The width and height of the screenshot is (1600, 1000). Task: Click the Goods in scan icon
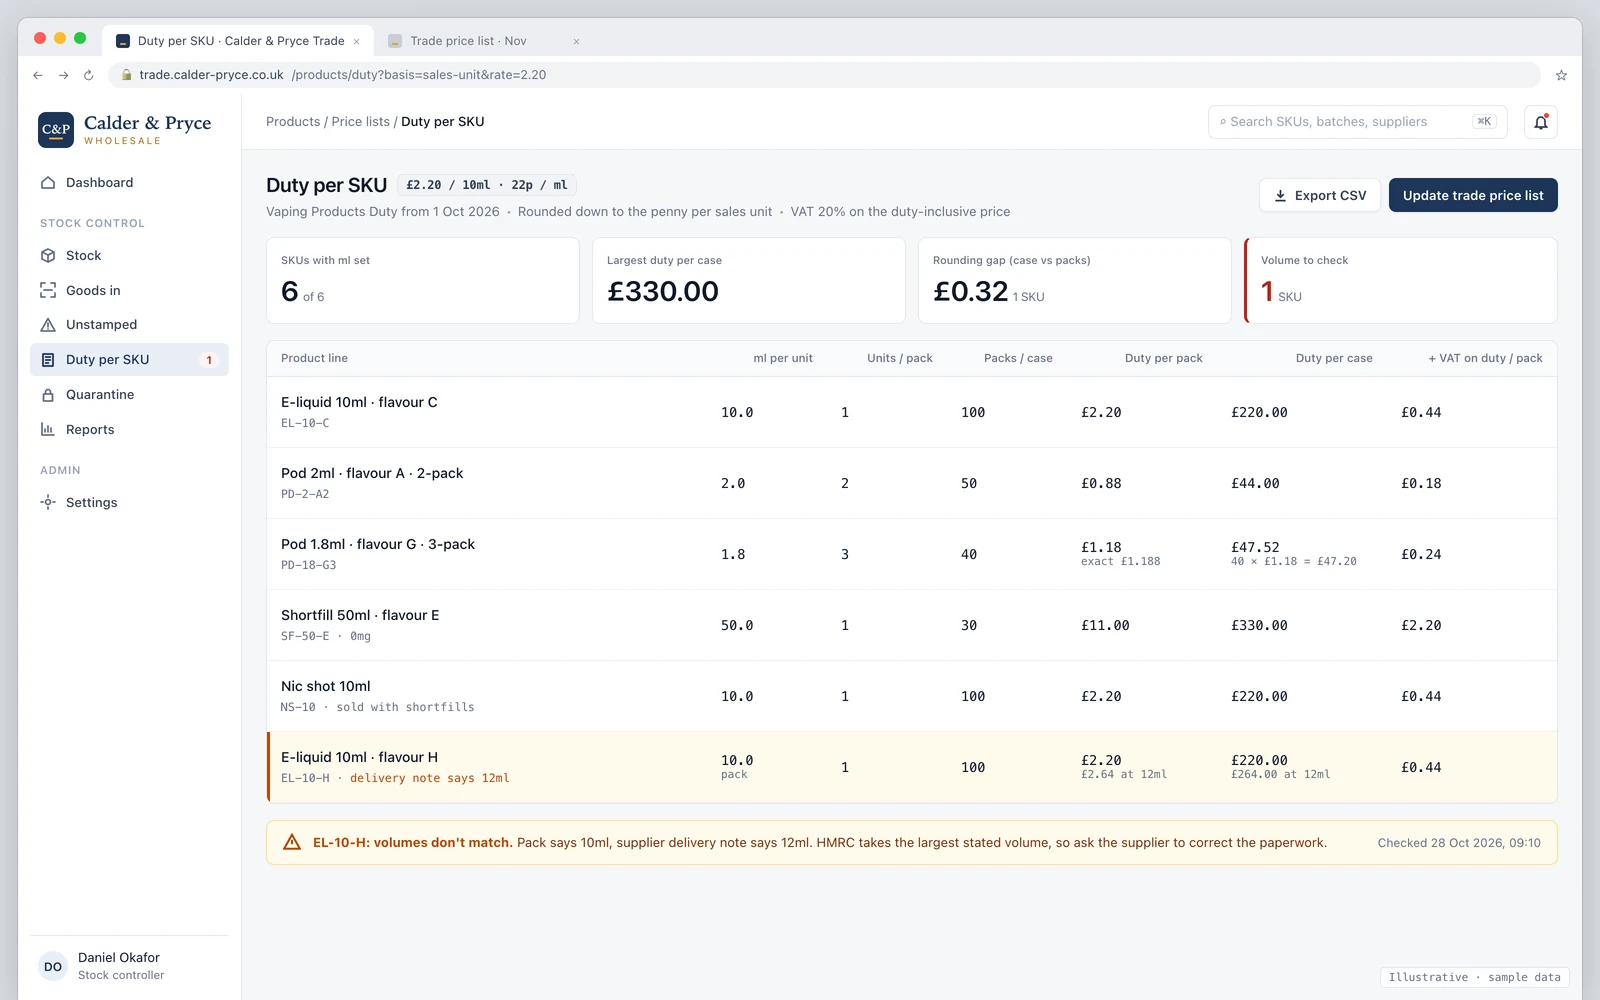[48, 290]
